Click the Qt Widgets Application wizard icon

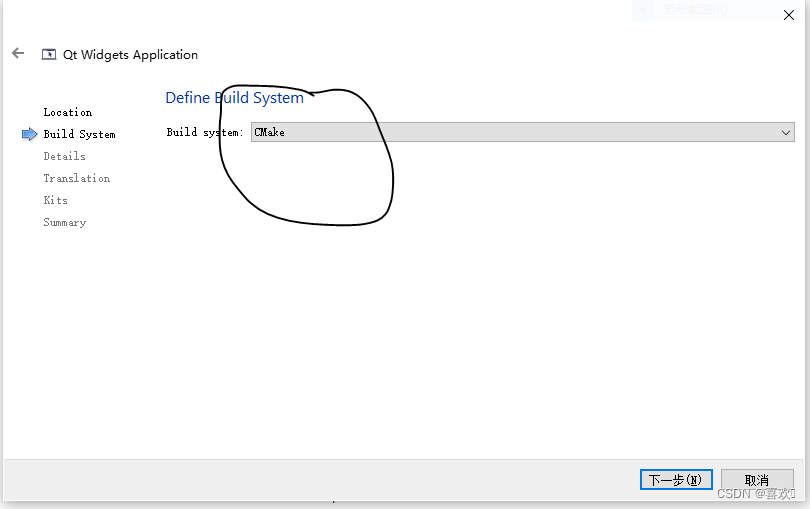(x=49, y=54)
